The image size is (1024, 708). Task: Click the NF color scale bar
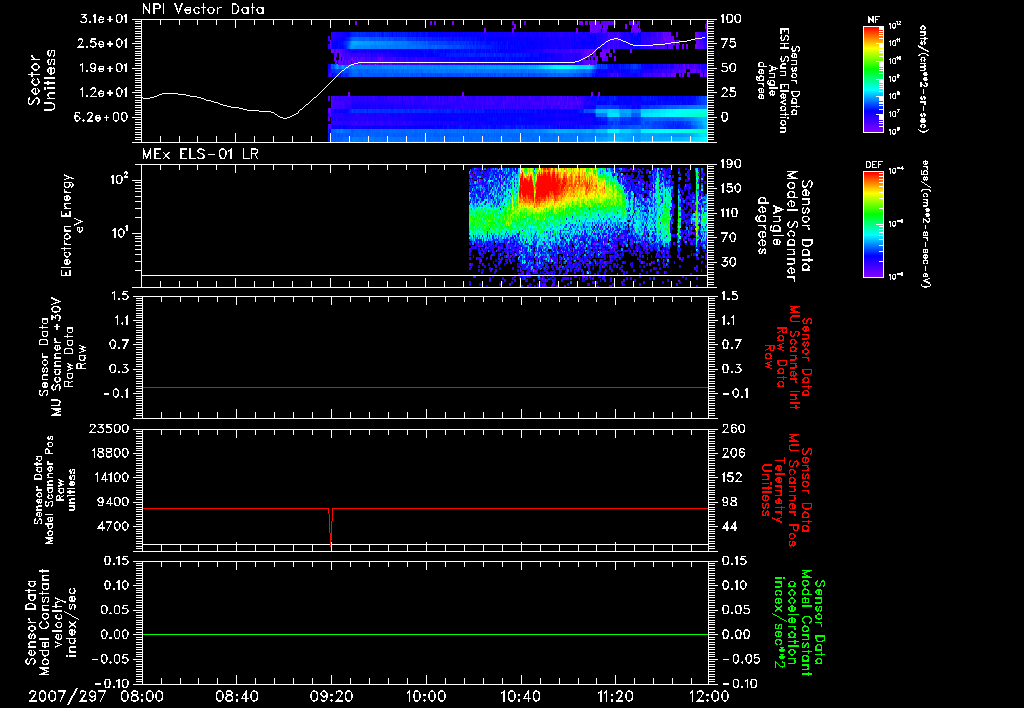pyautogui.click(x=873, y=79)
